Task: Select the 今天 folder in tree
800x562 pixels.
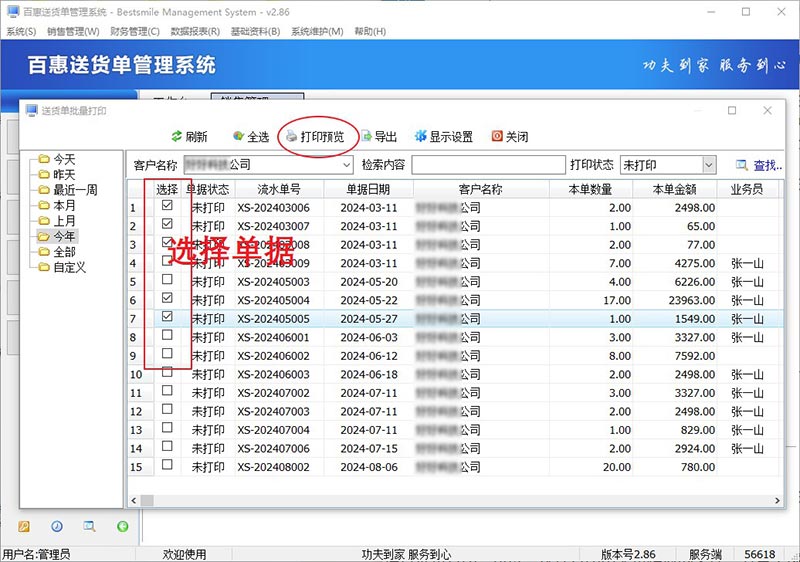Action: [57, 159]
